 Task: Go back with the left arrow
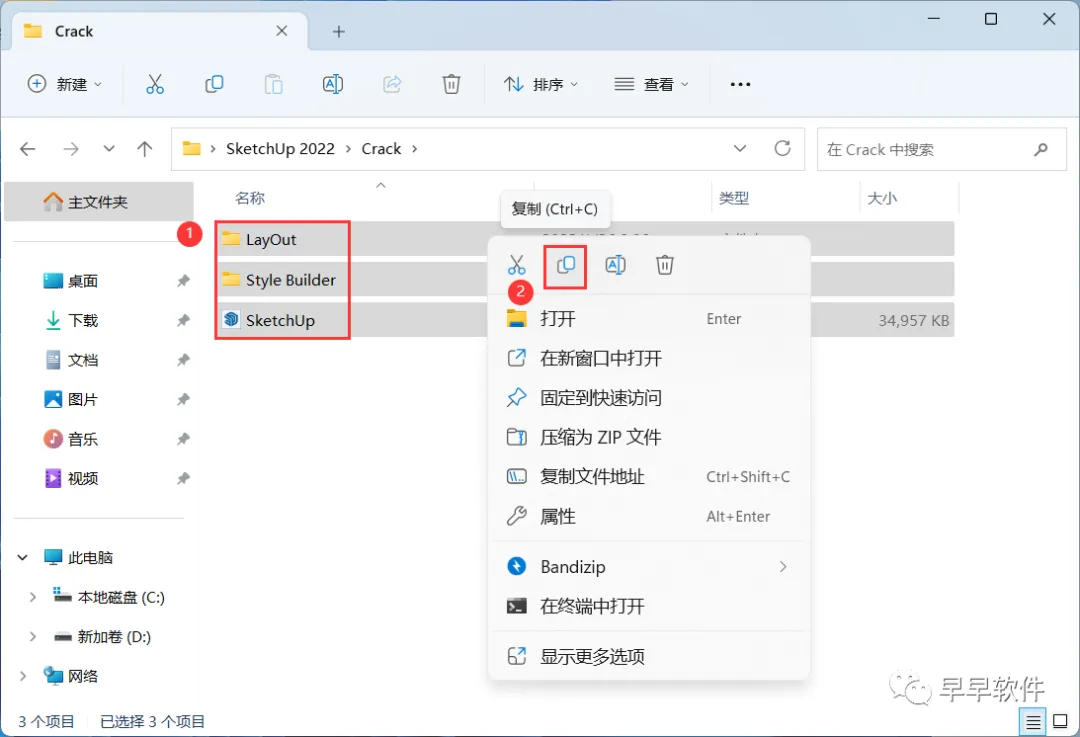click(28, 149)
